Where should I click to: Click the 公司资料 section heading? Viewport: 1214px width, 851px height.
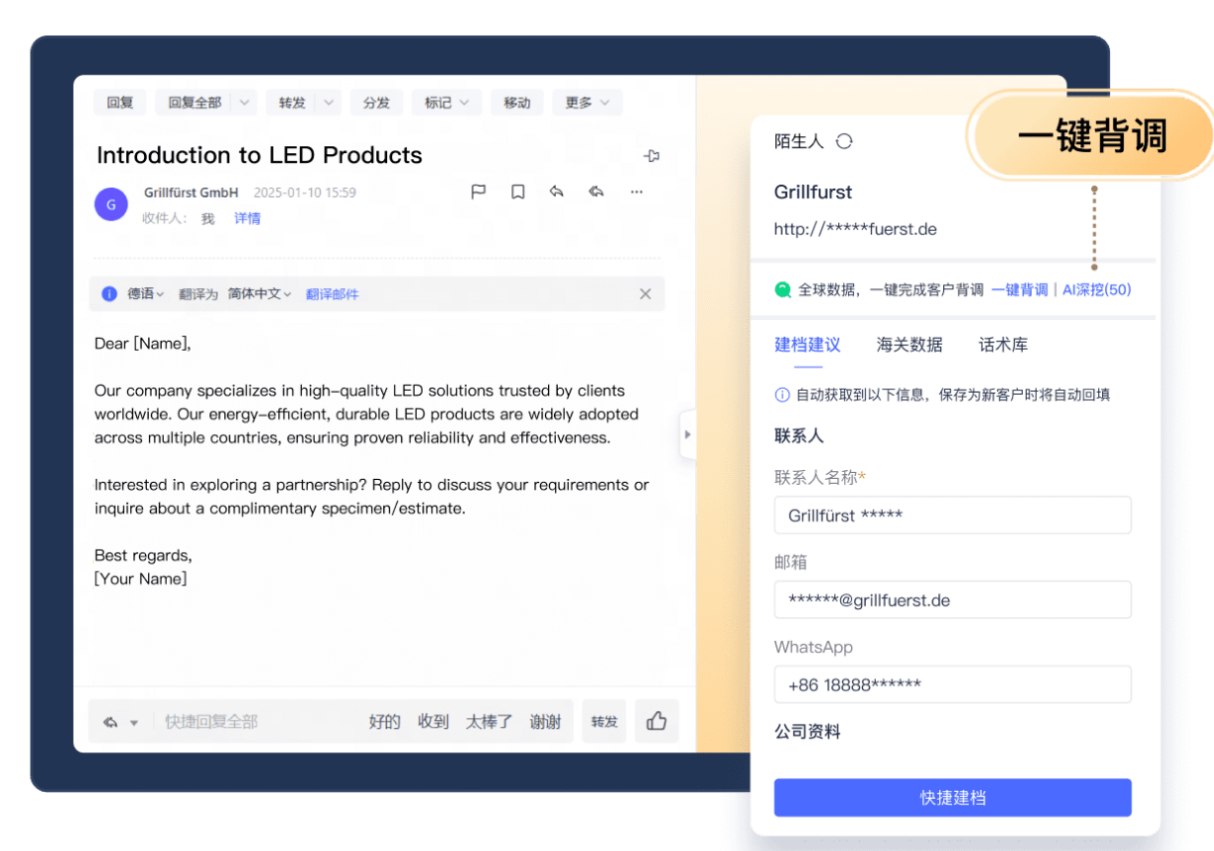tap(807, 732)
